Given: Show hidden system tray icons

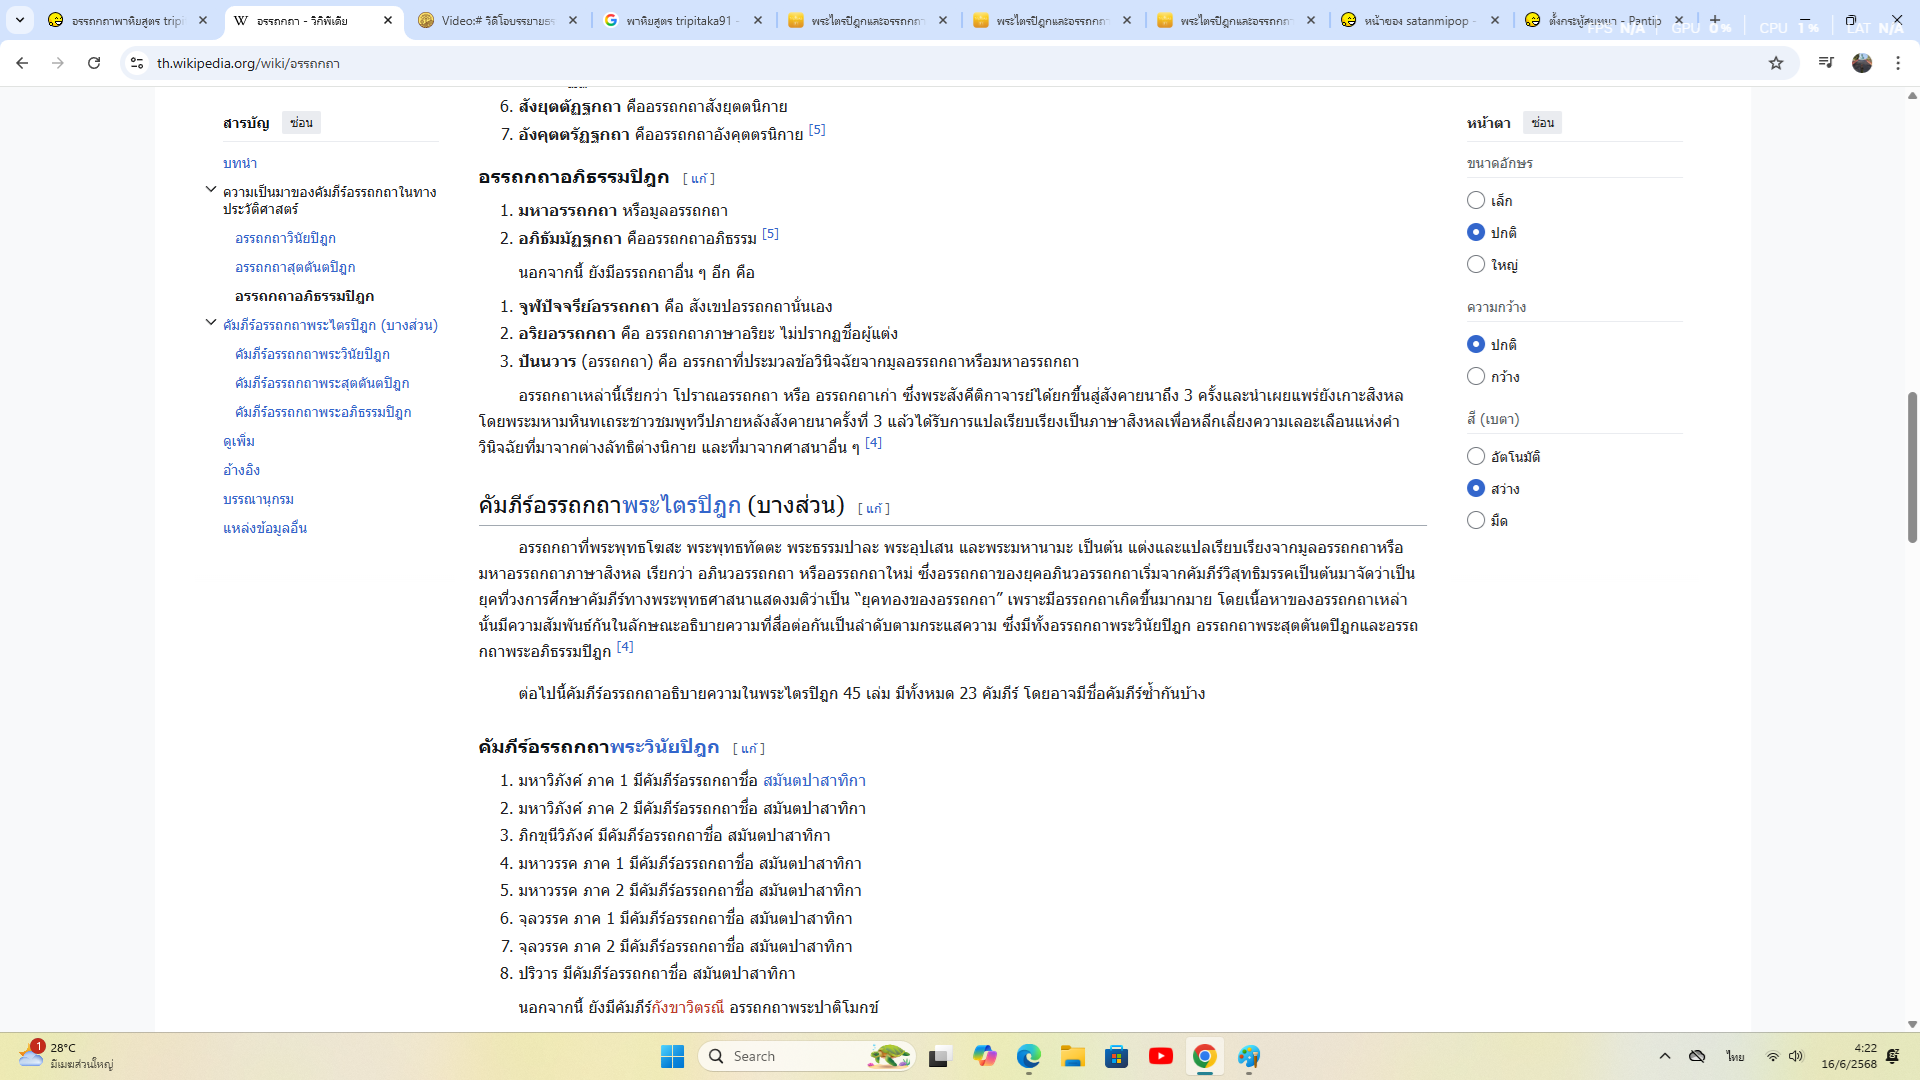Looking at the screenshot, I should click(x=1665, y=1056).
